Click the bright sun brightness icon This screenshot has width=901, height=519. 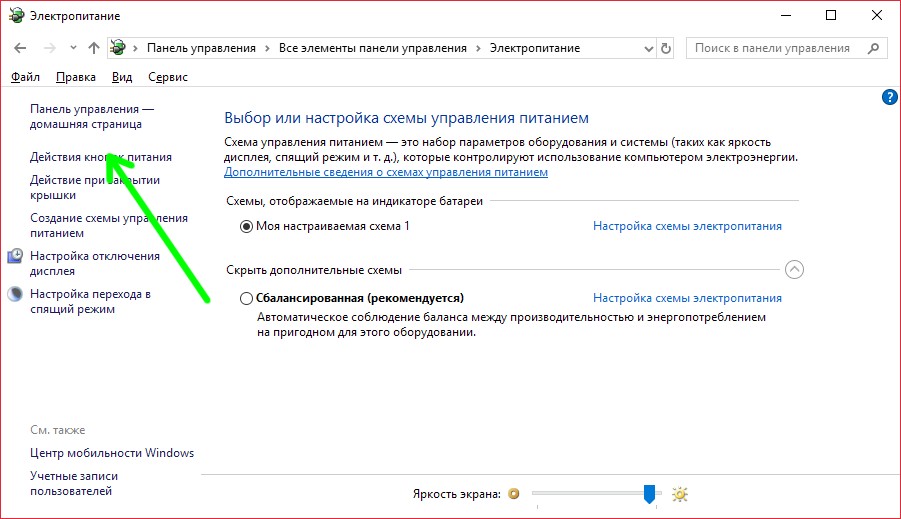[680, 494]
